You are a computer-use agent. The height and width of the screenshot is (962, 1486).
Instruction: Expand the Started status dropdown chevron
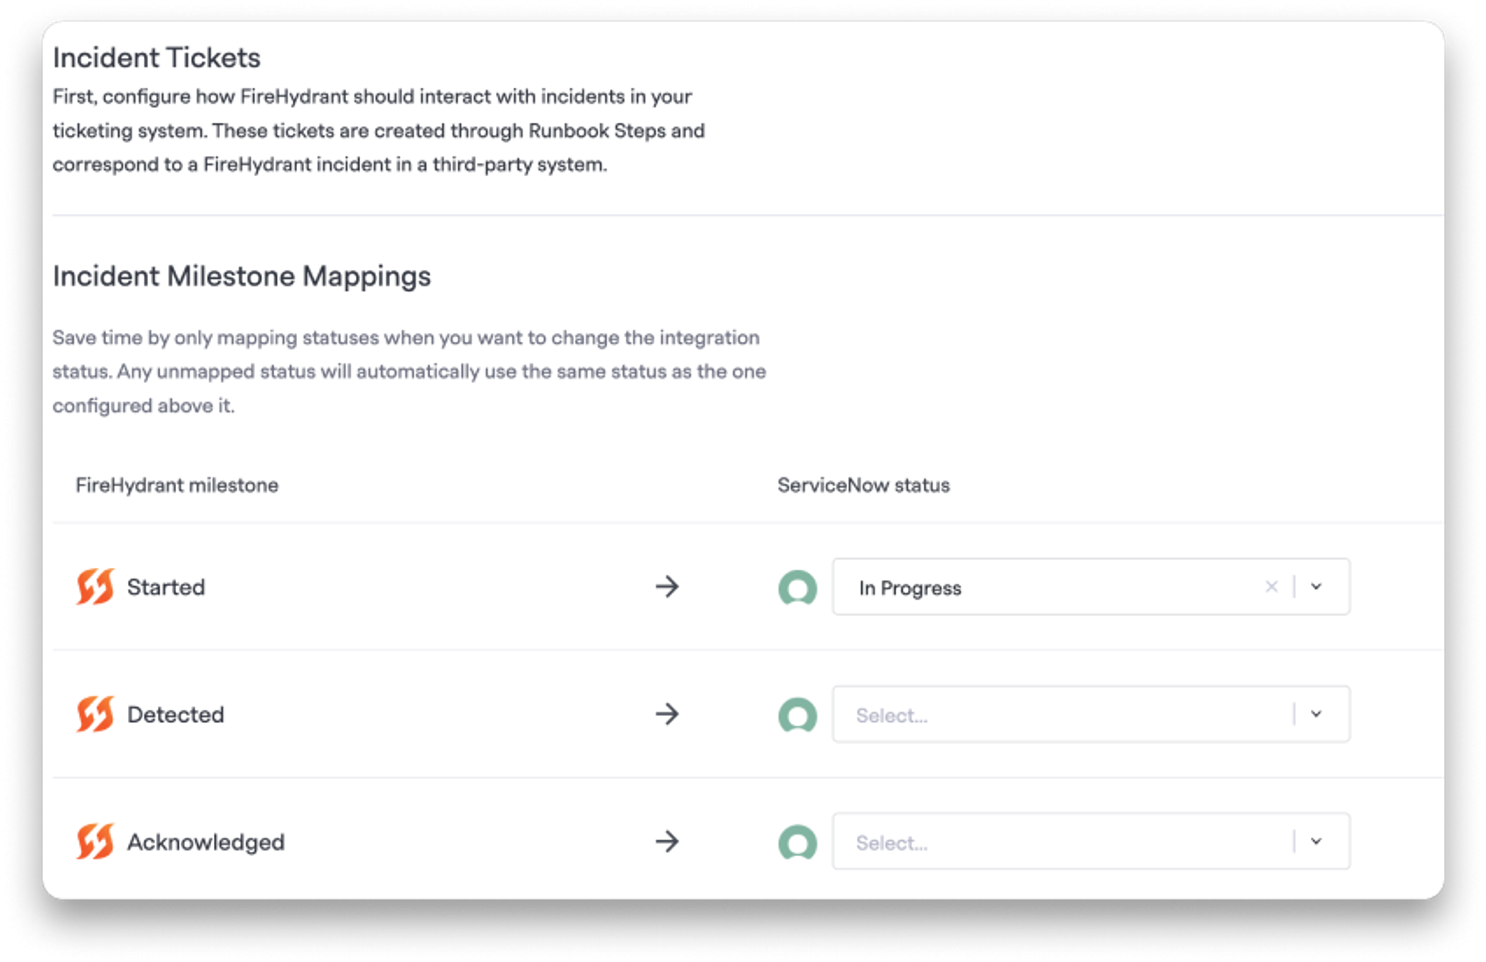(x=1316, y=587)
